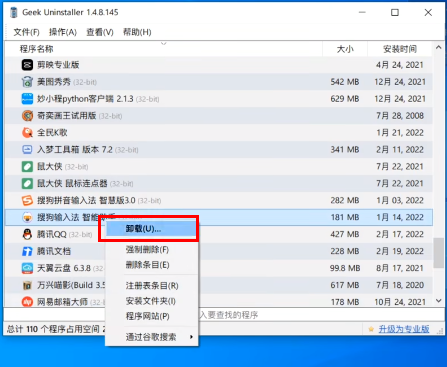This screenshot has width=447, height=367.
Task: Click the 629 MB size cell
Action: (345, 99)
